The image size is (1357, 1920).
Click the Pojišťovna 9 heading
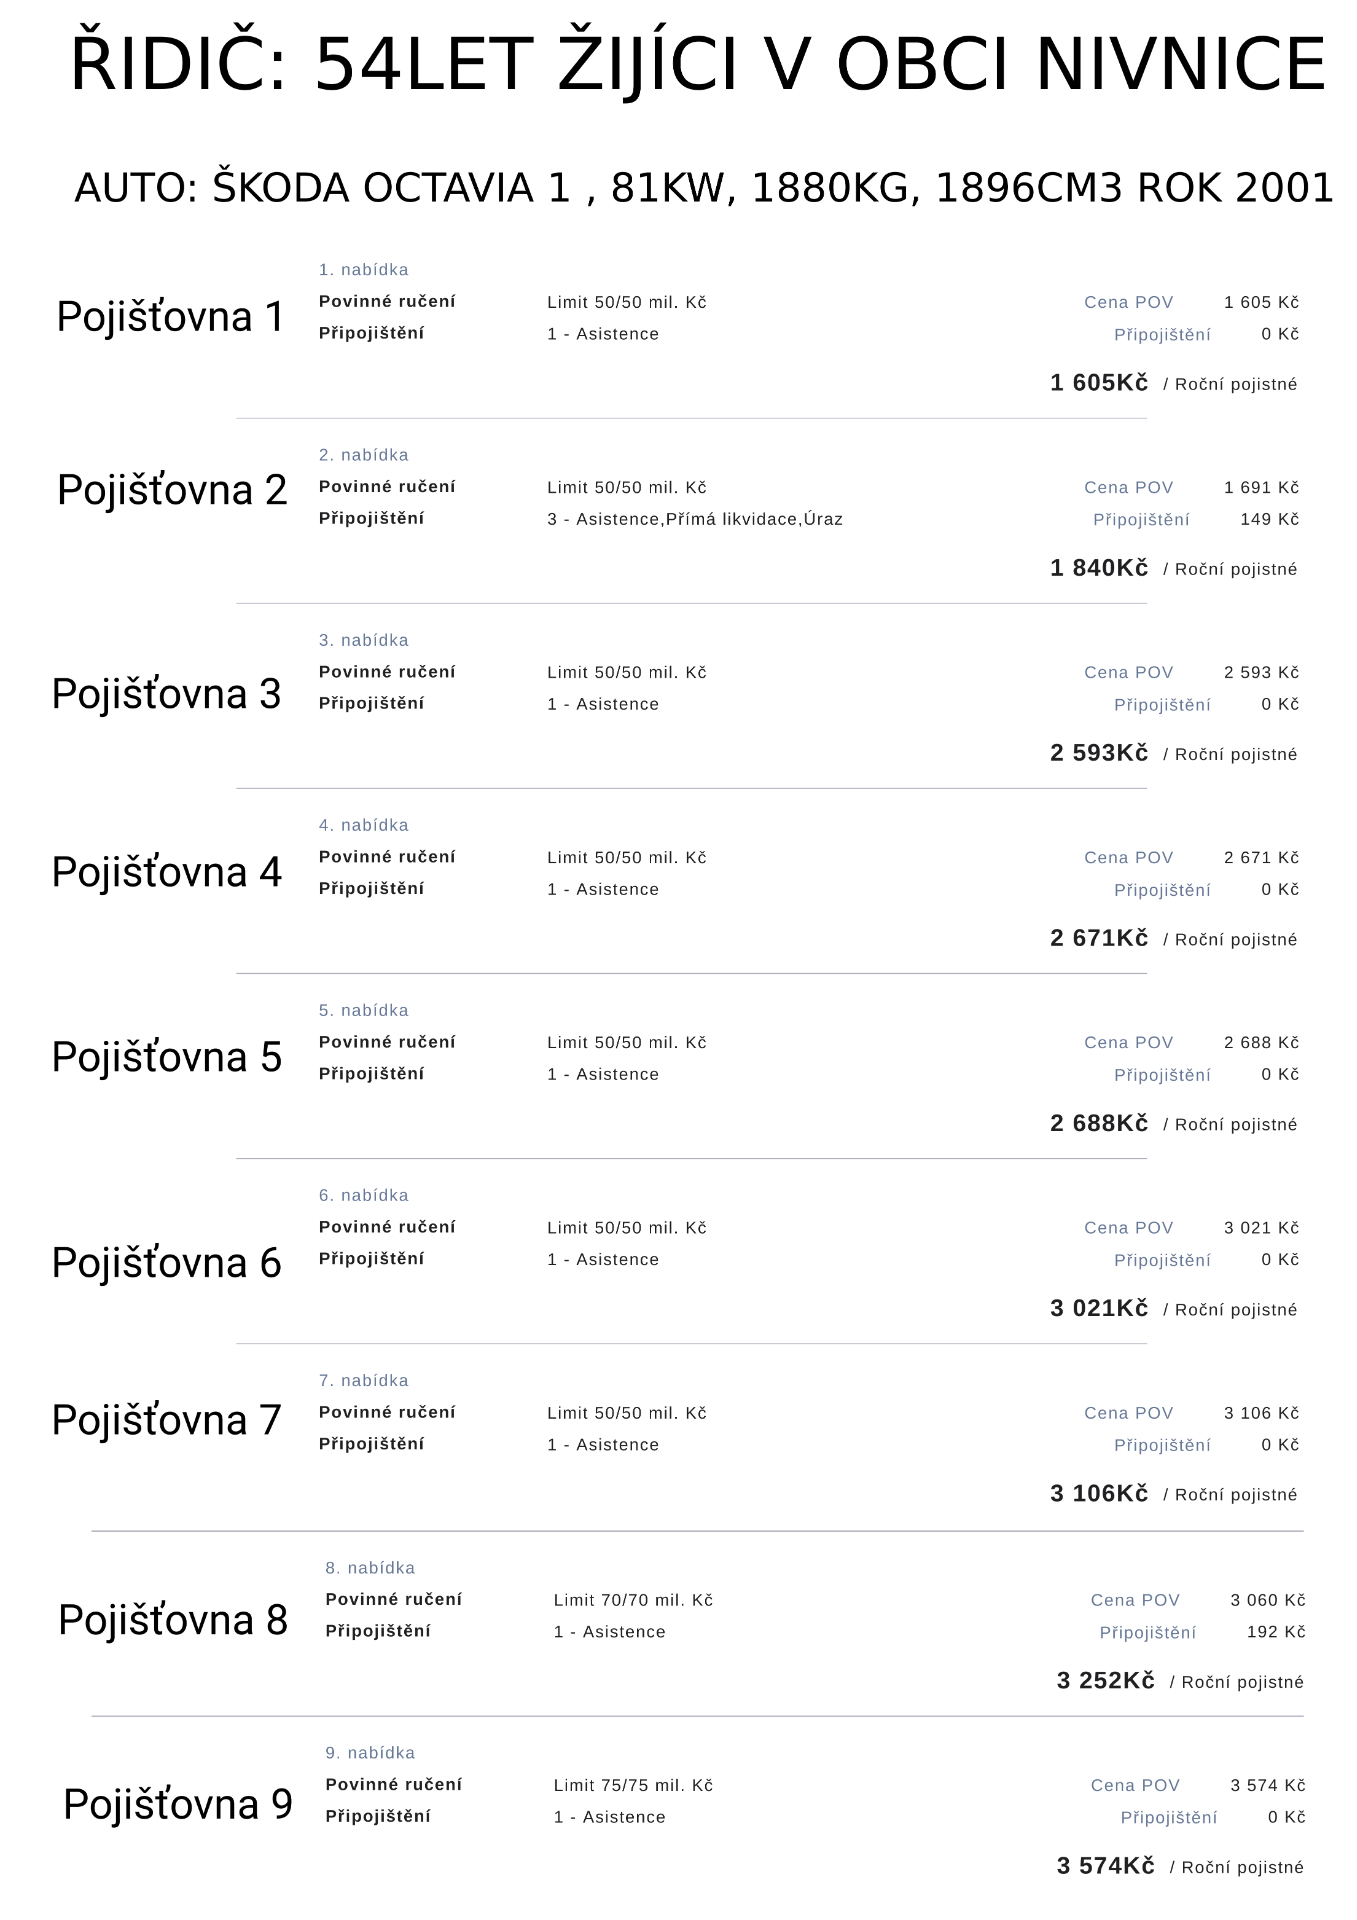click(x=178, y=1805)
